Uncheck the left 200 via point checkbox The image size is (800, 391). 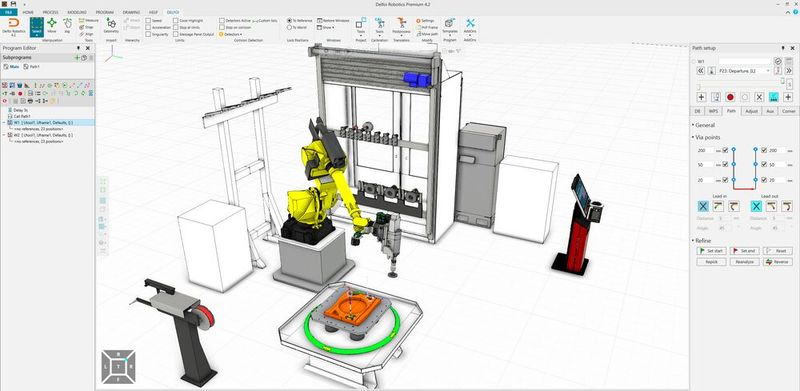(x=726, y=150)
